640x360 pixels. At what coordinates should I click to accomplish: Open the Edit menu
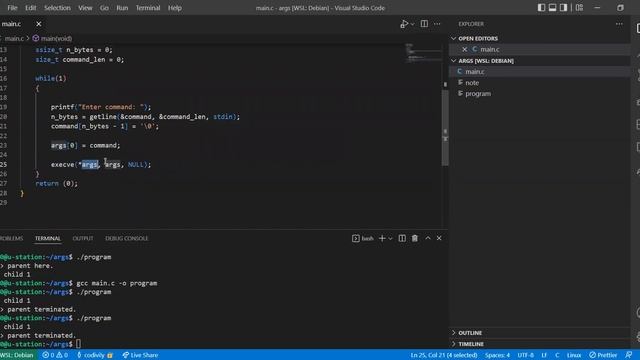pos(31,8)
